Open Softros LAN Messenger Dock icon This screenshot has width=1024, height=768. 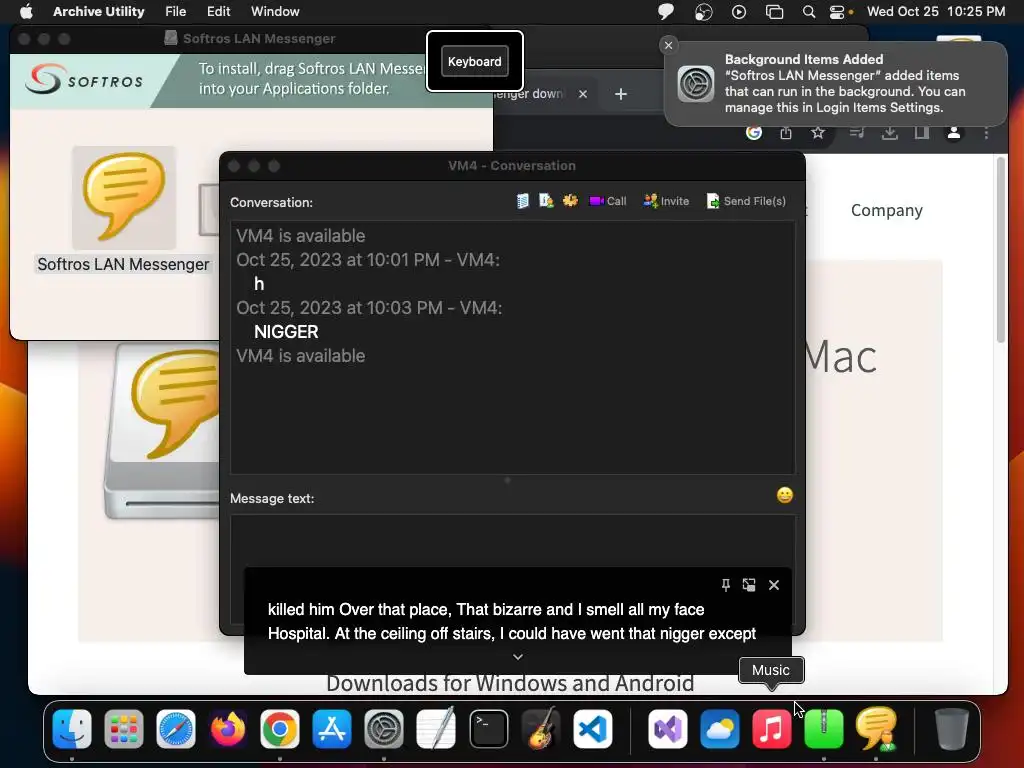(876, 729)
